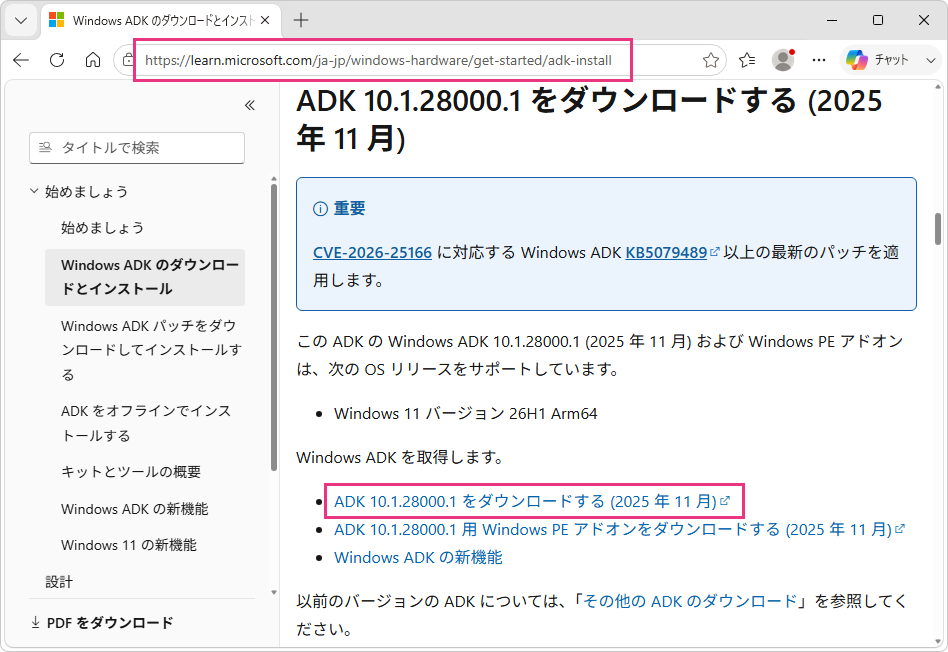Reload the page with the refresh icon

coord(57,60)
